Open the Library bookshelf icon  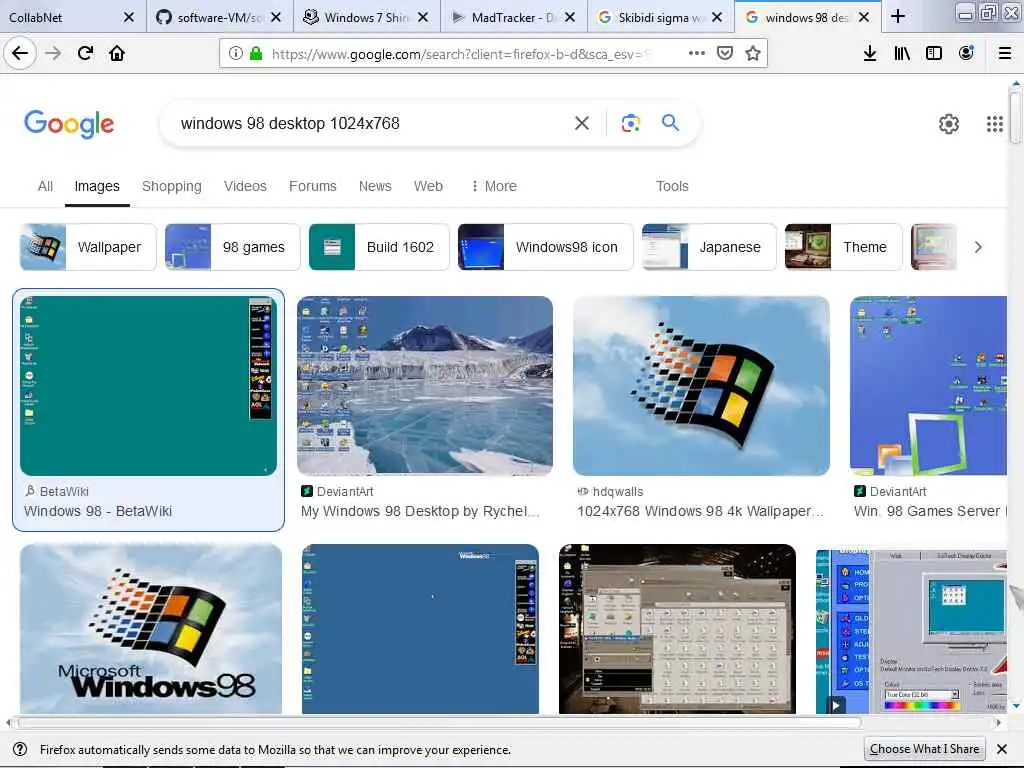pos(901,53)
